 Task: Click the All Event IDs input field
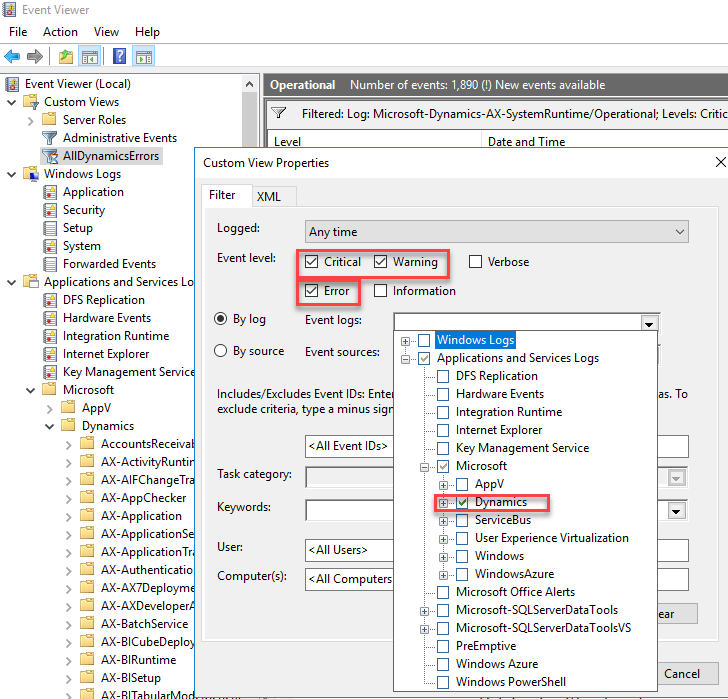click(349, 446)
